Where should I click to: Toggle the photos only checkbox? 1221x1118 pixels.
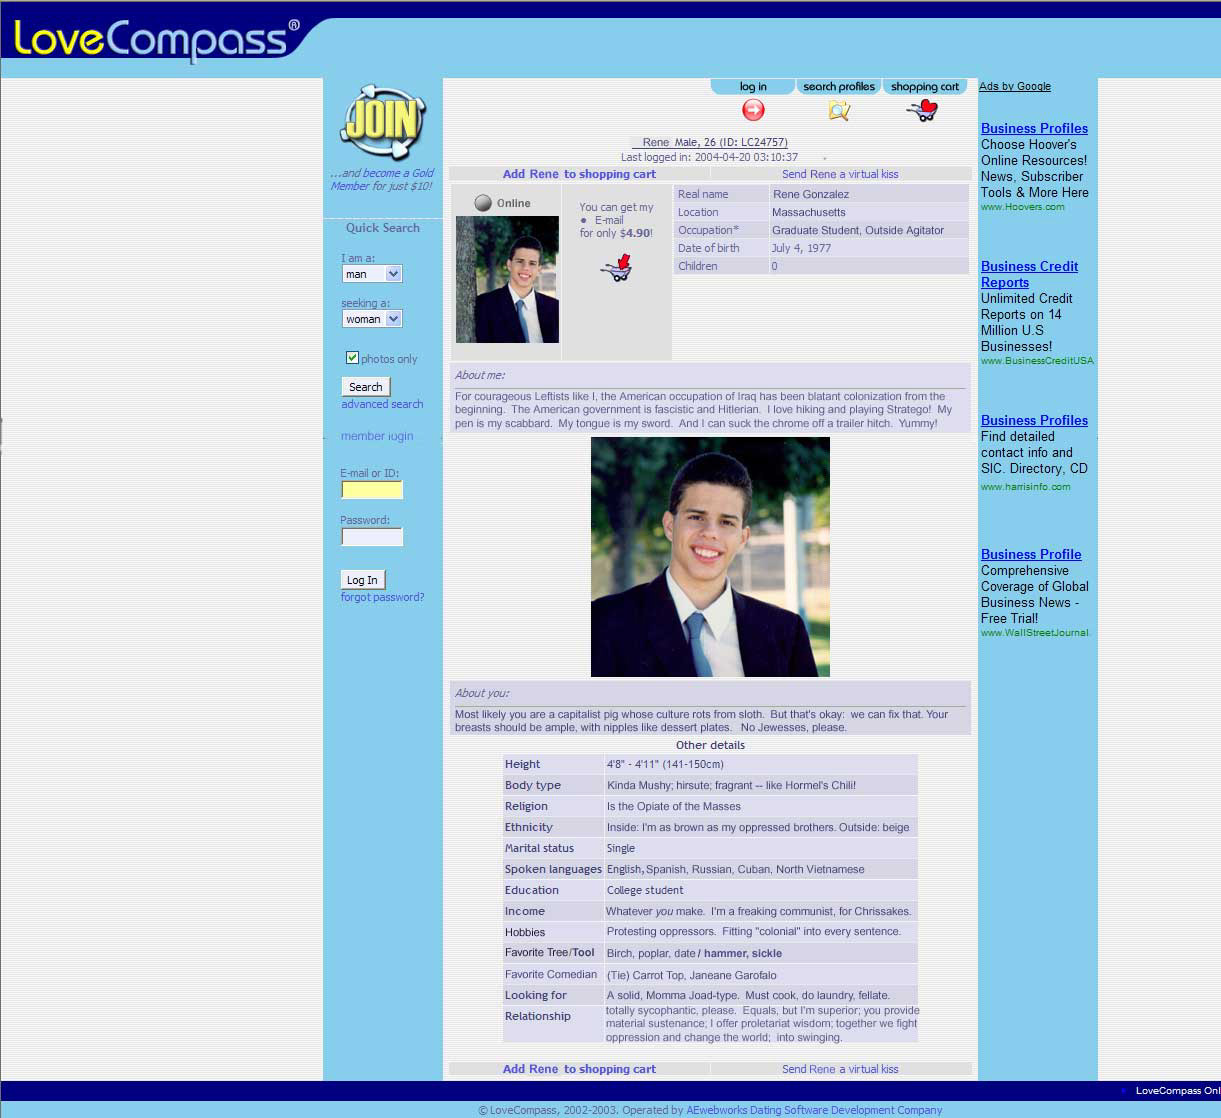352,358
